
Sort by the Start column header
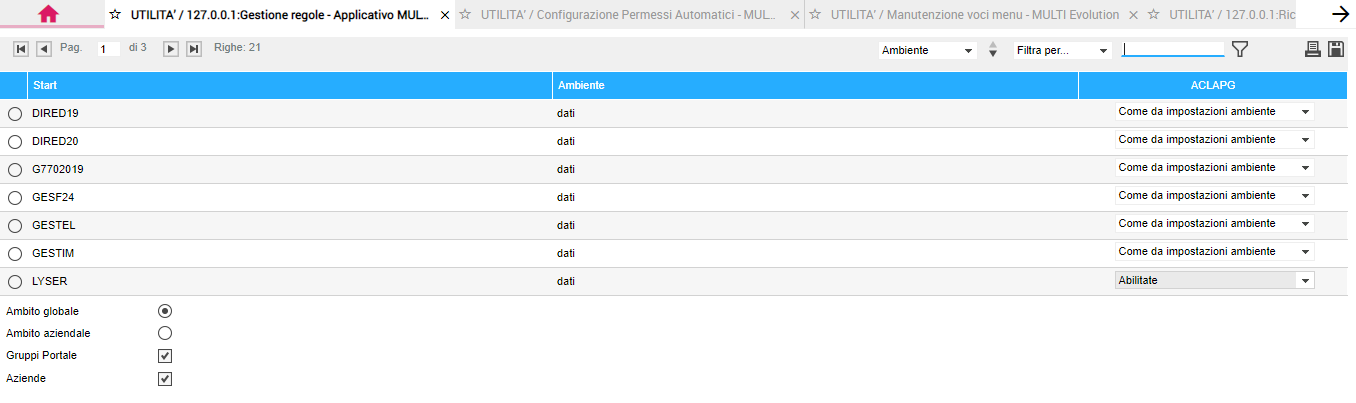point(45,86)
